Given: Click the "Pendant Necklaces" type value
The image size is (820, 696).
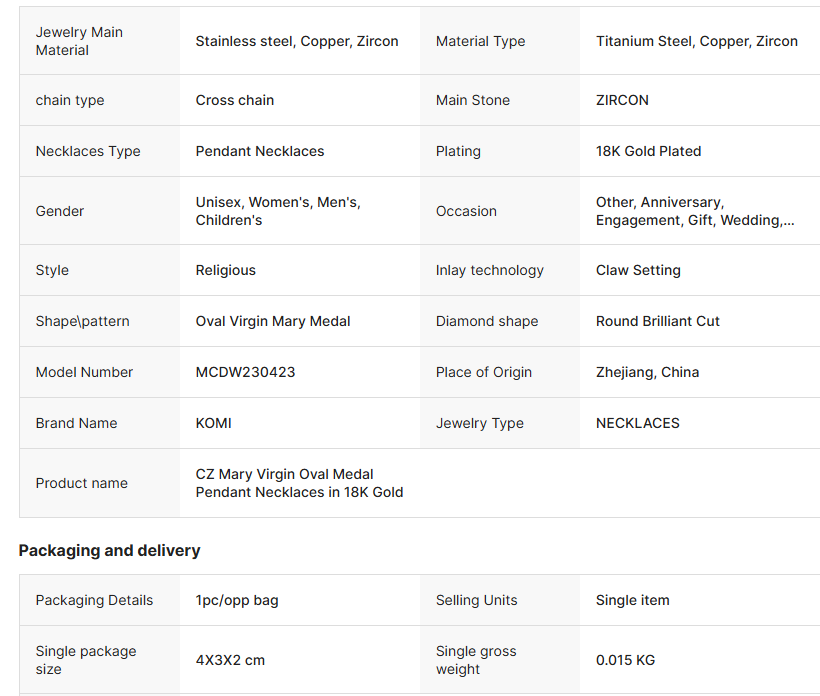Looking at the screenshot, I should (260, 151).
